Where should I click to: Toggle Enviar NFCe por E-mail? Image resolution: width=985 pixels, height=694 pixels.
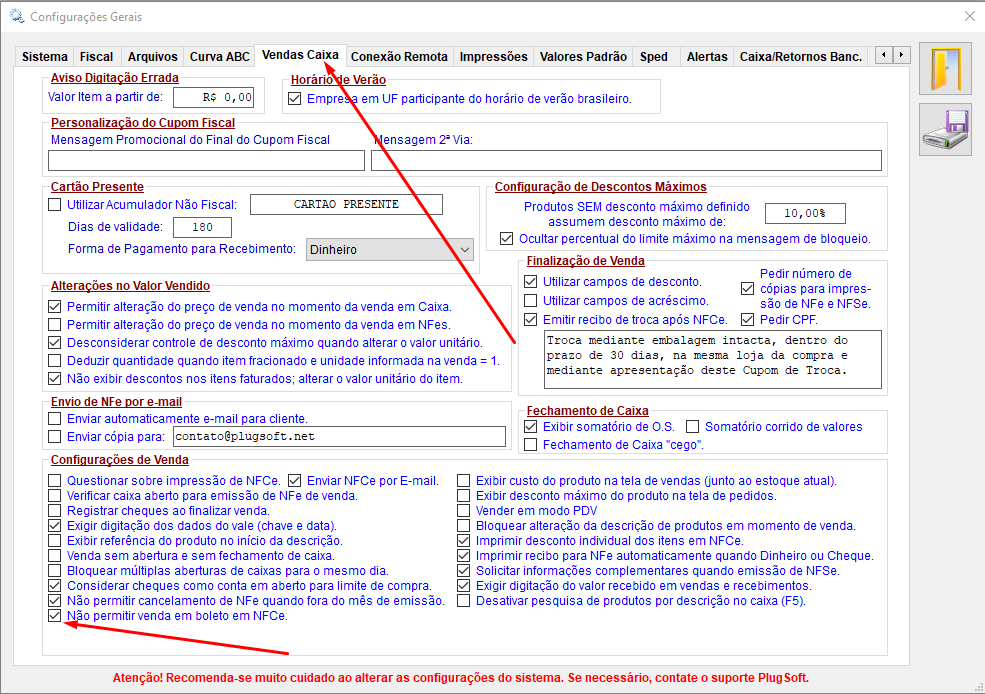pos(295,480)
